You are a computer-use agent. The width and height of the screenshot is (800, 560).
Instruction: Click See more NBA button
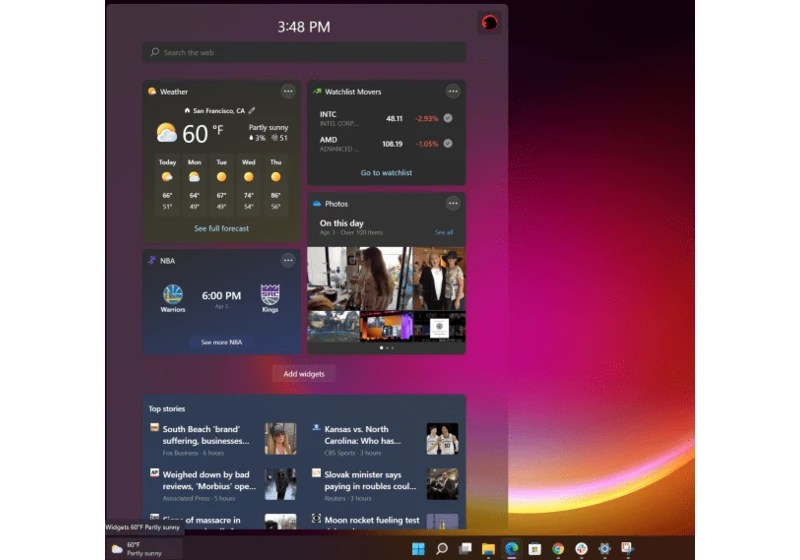pyautogui.click(x=221, y=342)
